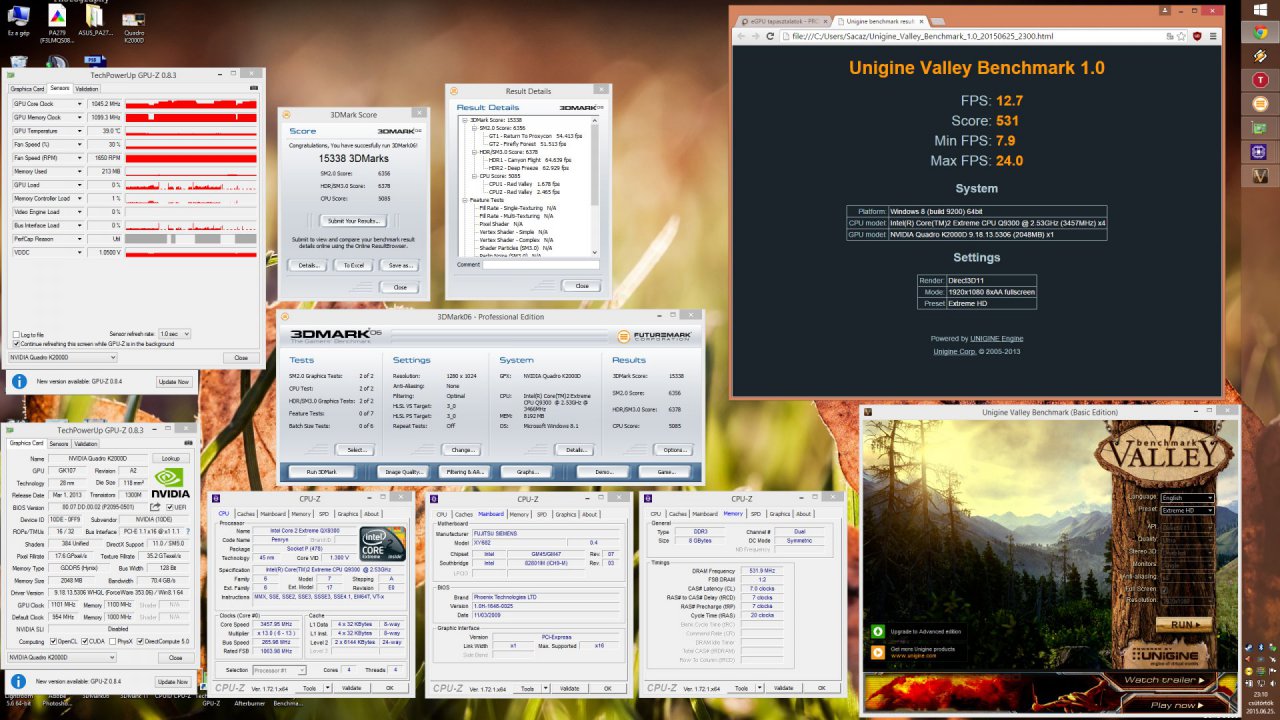Click the red T icon in right sidebar

pos(1261,80)
